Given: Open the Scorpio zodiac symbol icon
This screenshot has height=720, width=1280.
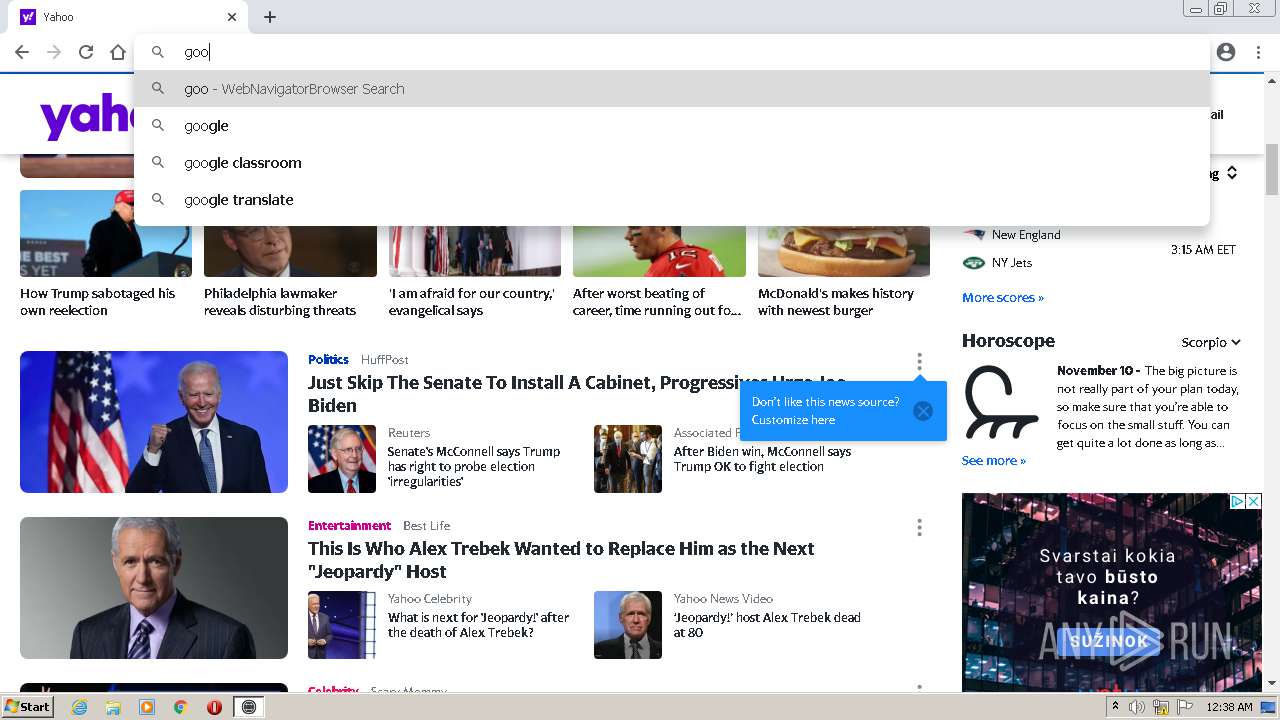Looking at the screenshot, I should 1001,403.
